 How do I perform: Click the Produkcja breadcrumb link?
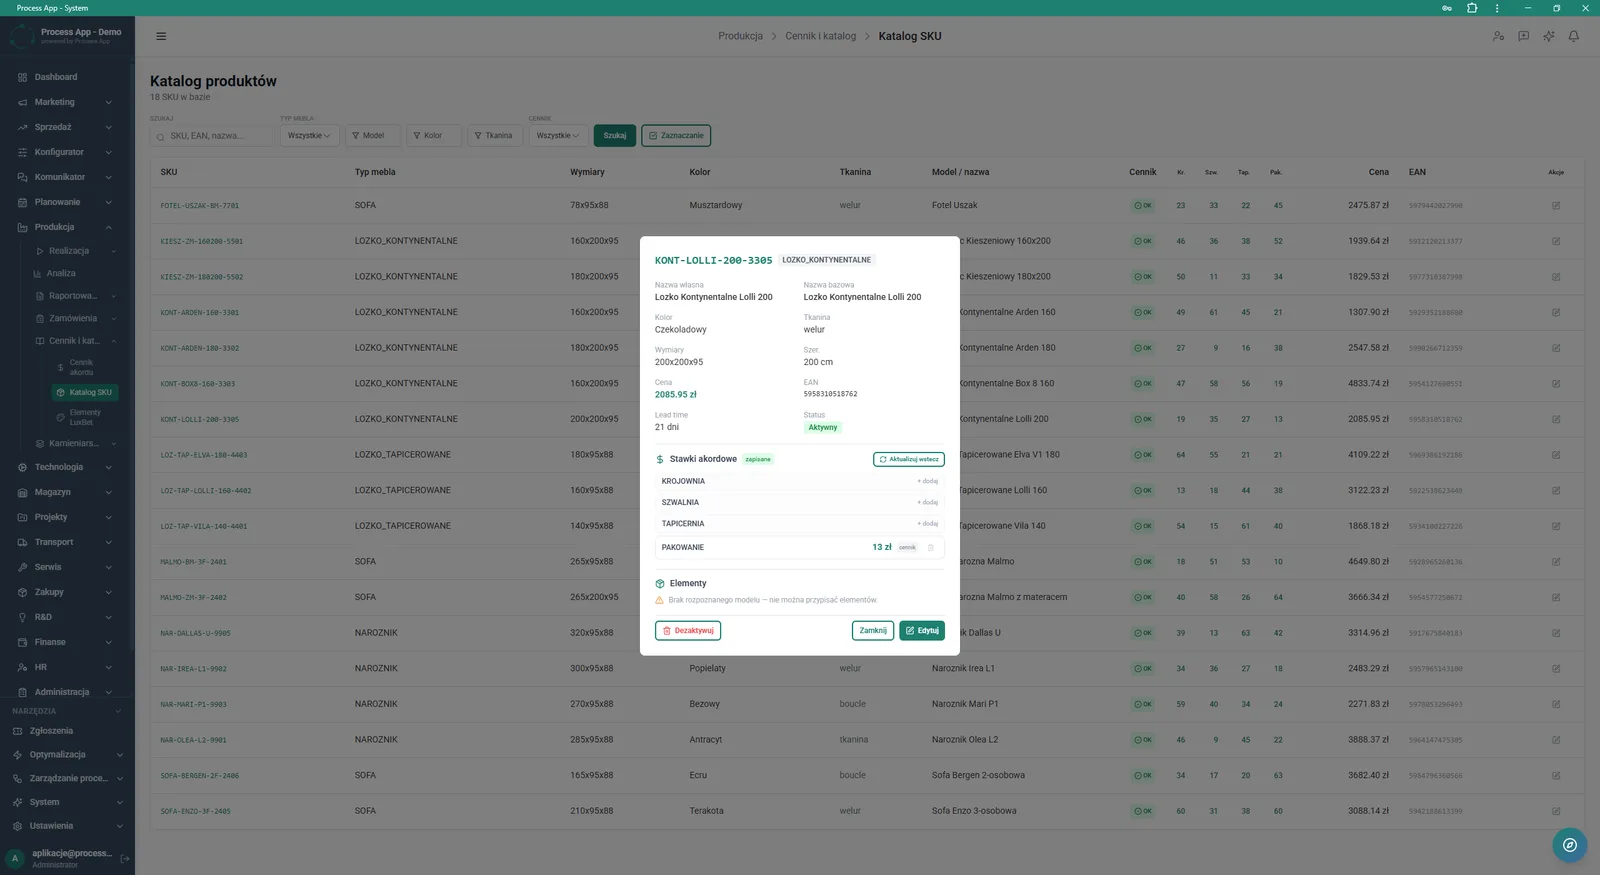click(740, 36)
